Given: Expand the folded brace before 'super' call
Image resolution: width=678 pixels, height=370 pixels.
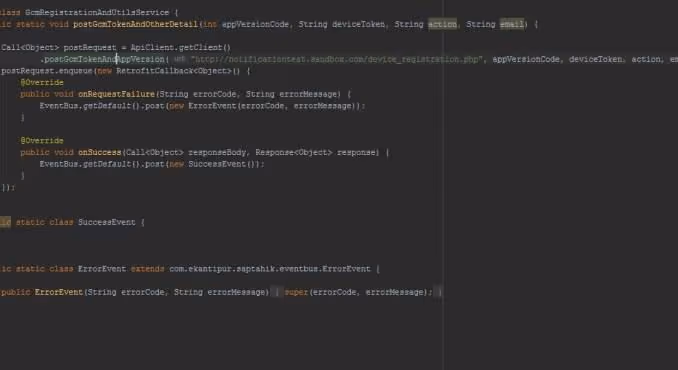Looking at the screenshot, I should [277, 292].
